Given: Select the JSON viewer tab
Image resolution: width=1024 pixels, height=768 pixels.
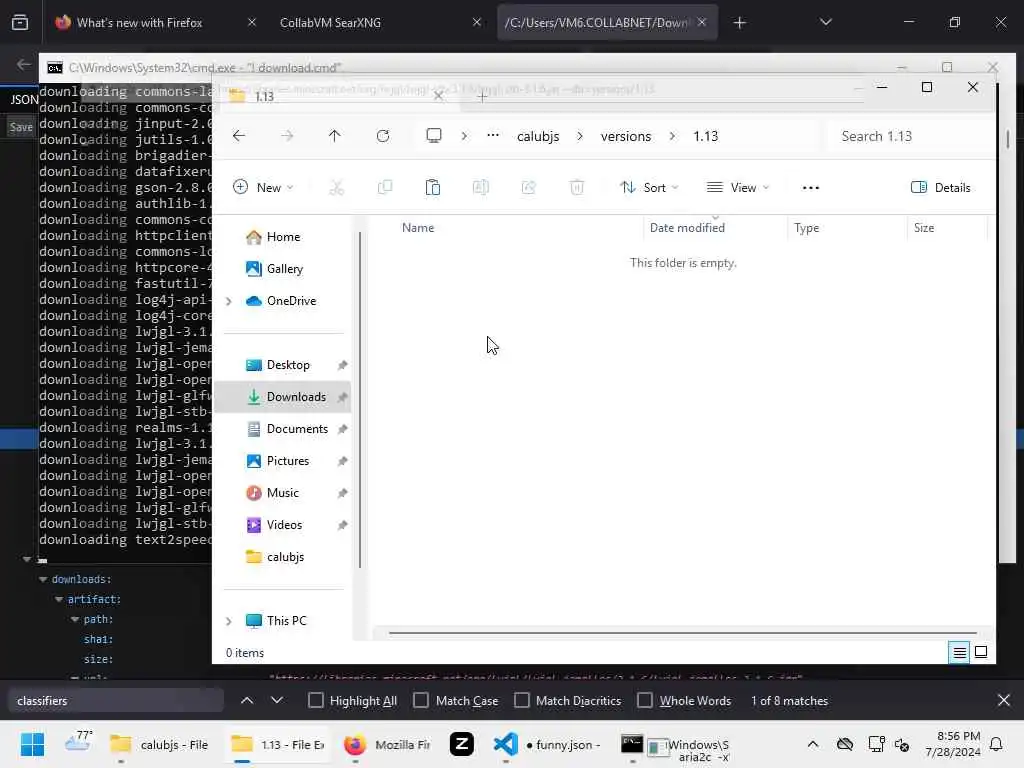Looking at the screenshot, I should coord(24,100).
